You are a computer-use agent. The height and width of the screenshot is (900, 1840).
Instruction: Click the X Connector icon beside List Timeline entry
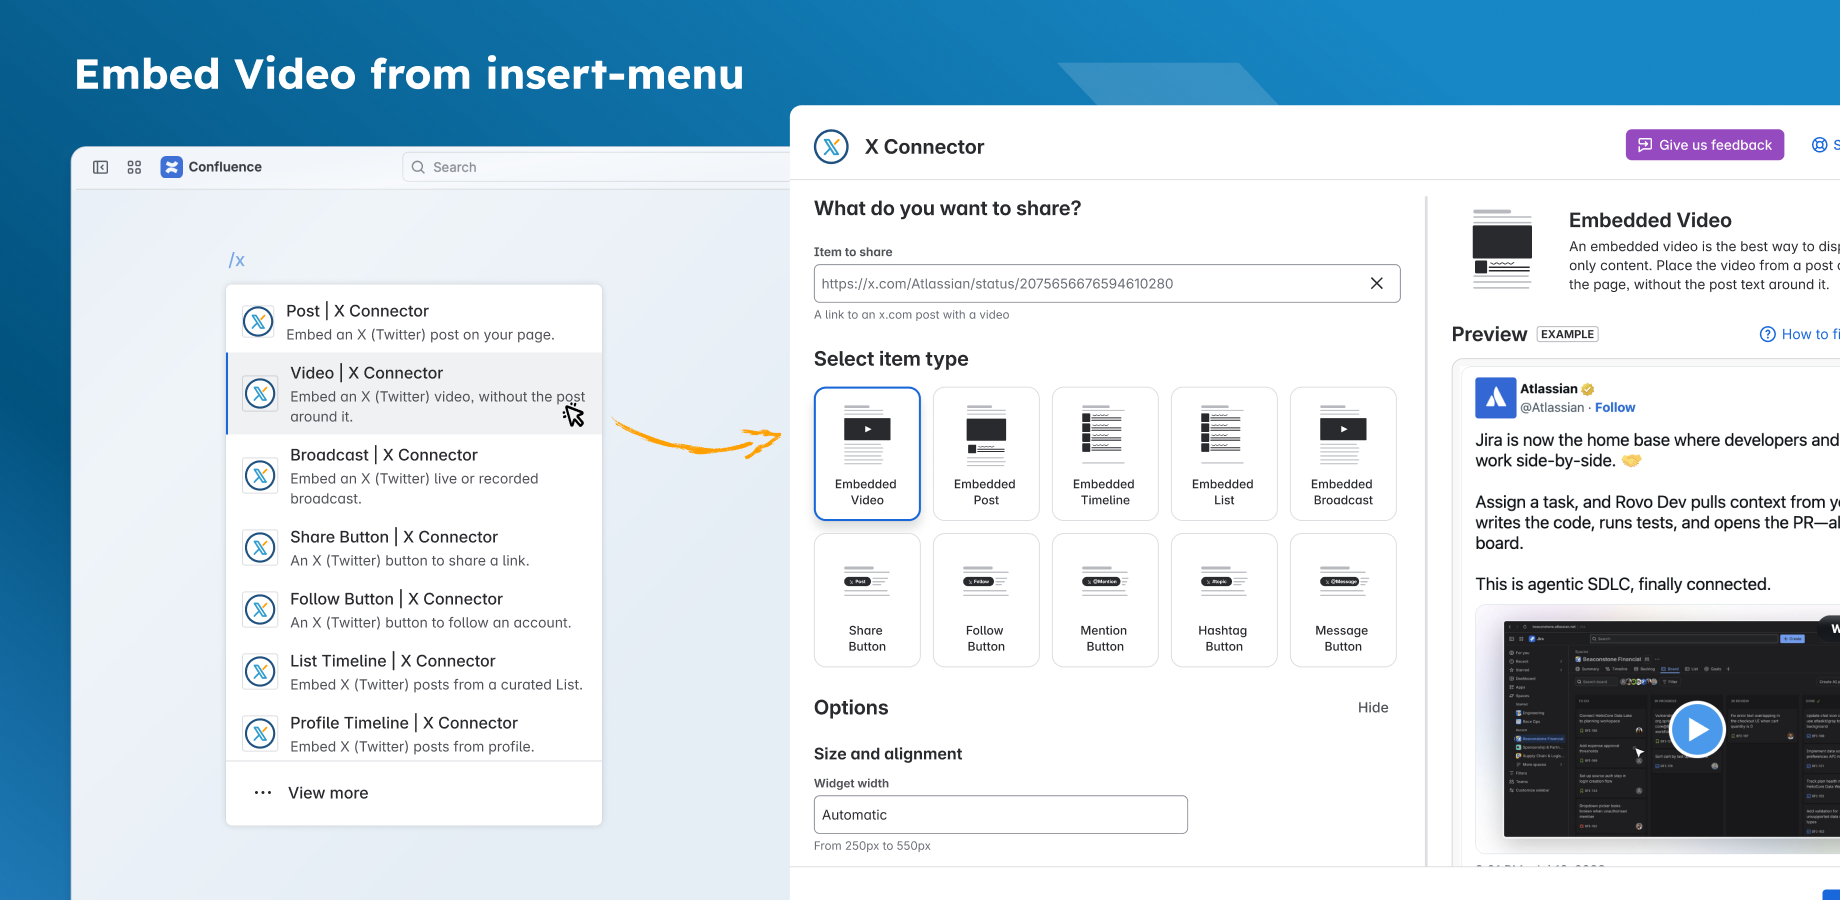pos(260,671)
